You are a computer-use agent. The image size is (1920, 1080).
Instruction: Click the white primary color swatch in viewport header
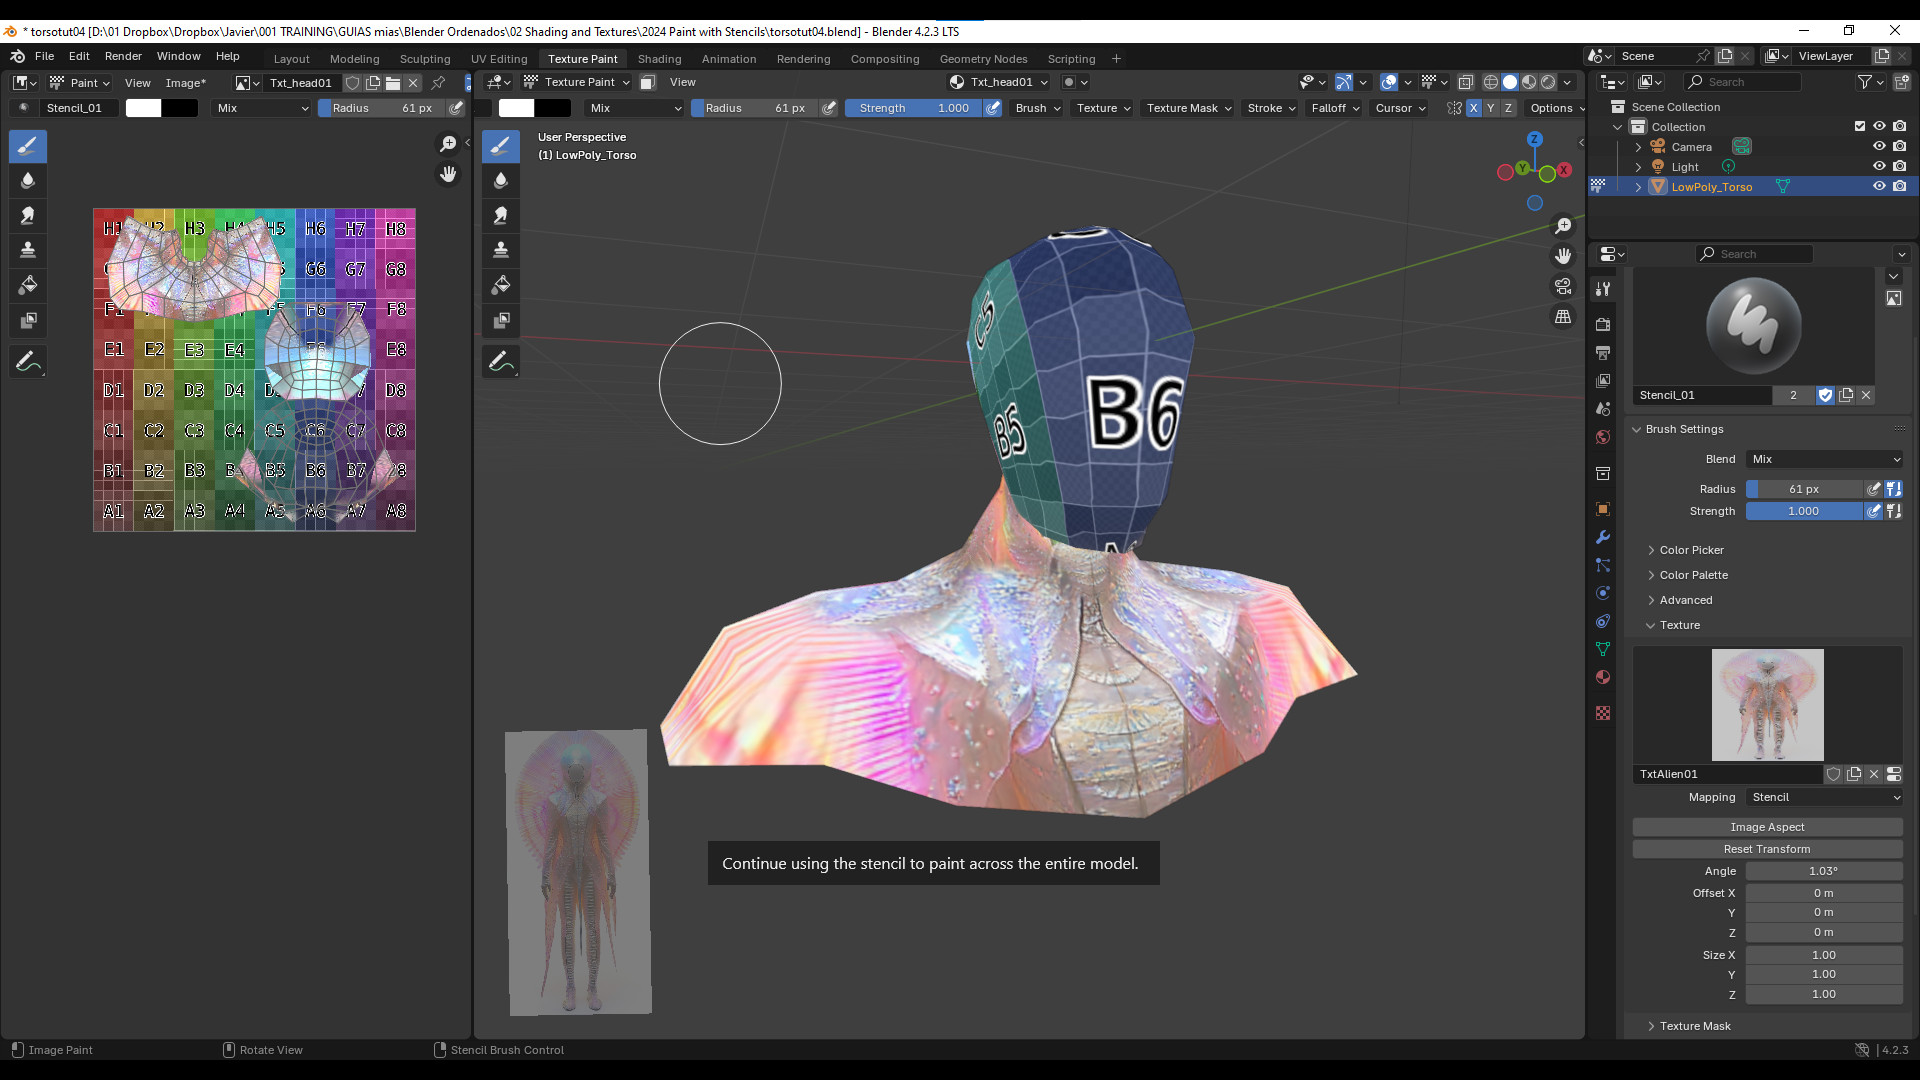coord(517,108)
